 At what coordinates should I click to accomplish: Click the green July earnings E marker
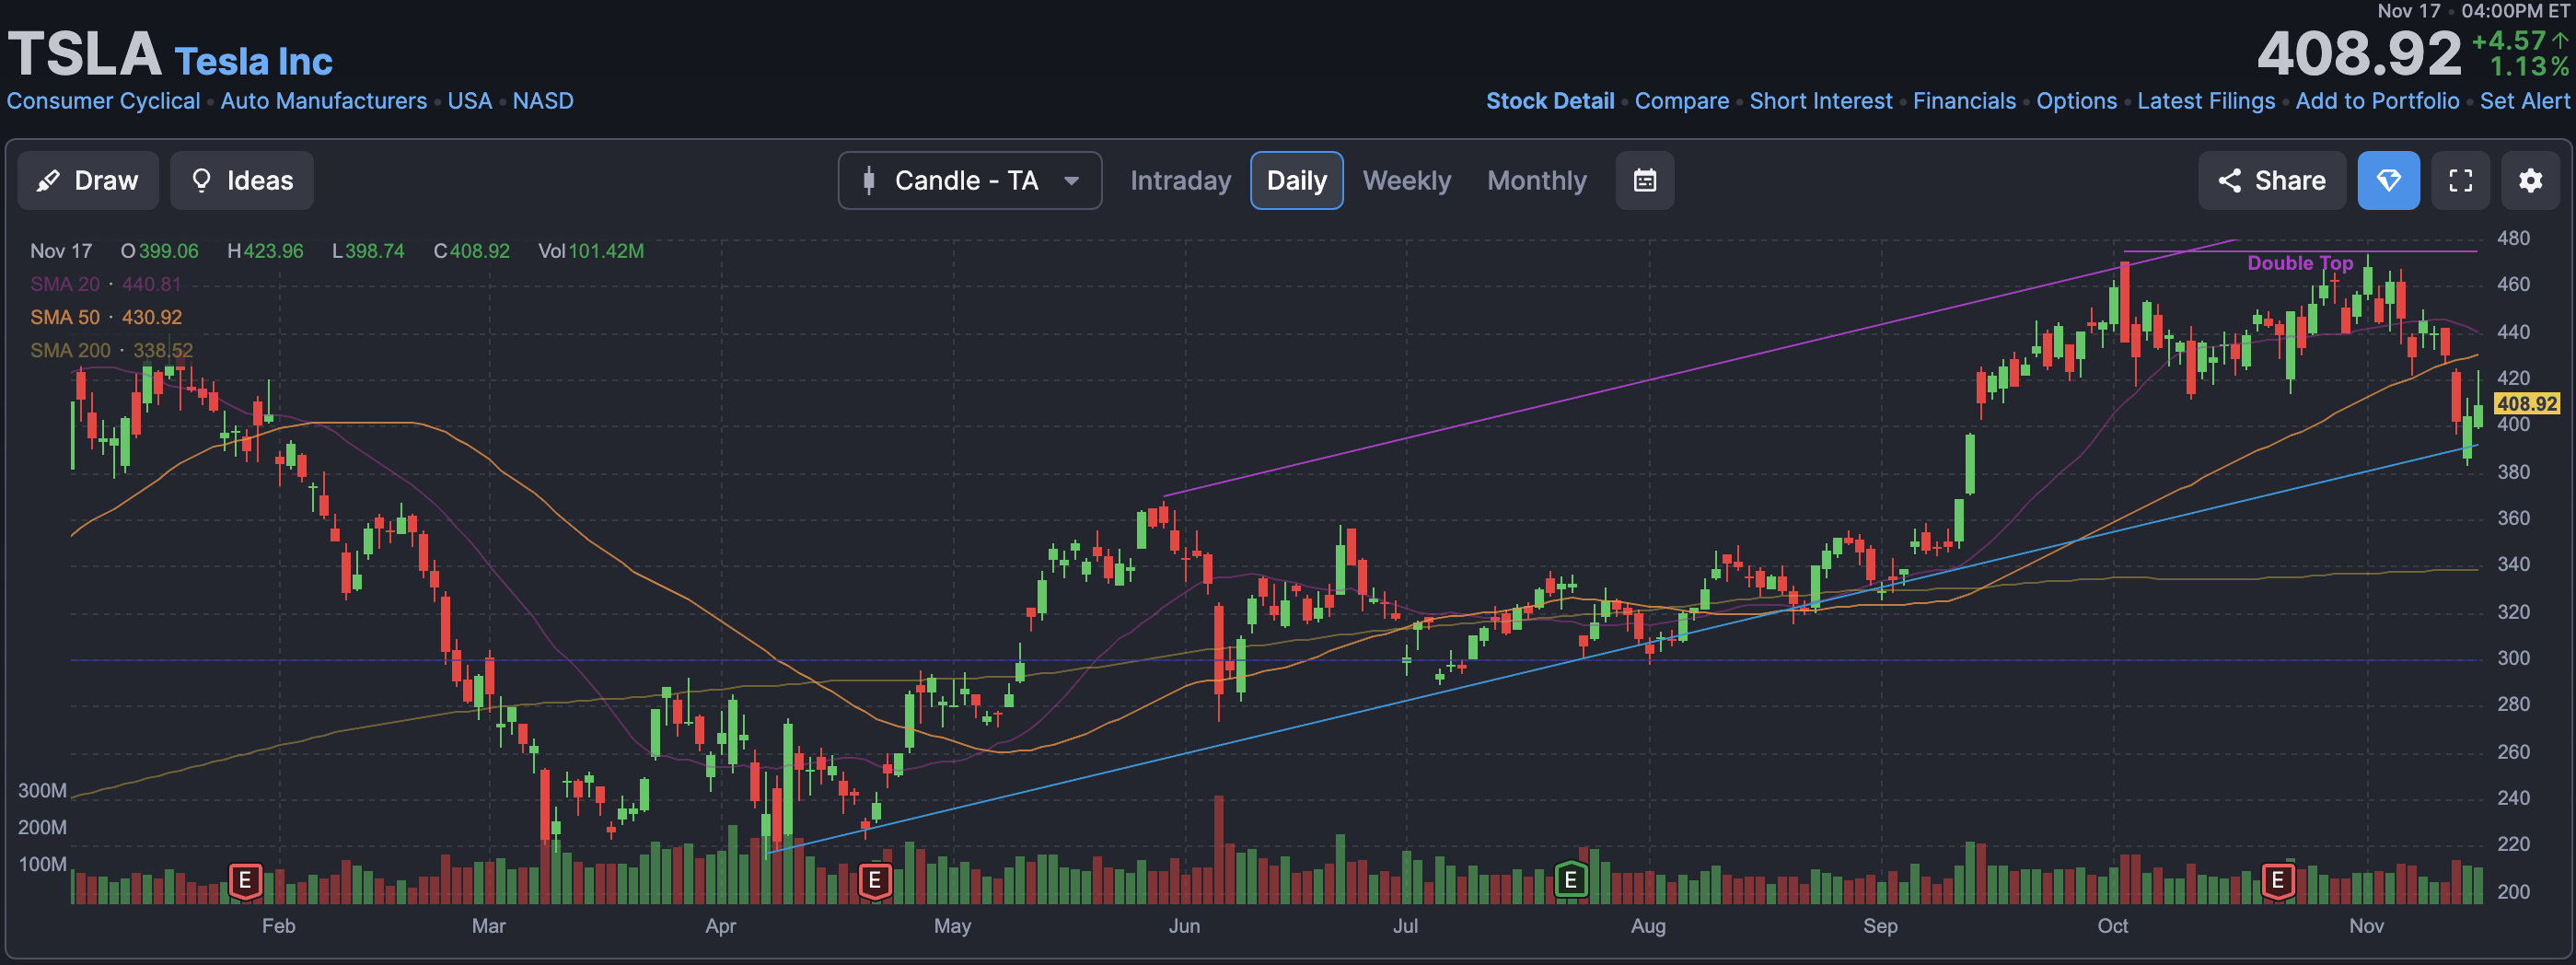pos(1571,880)
